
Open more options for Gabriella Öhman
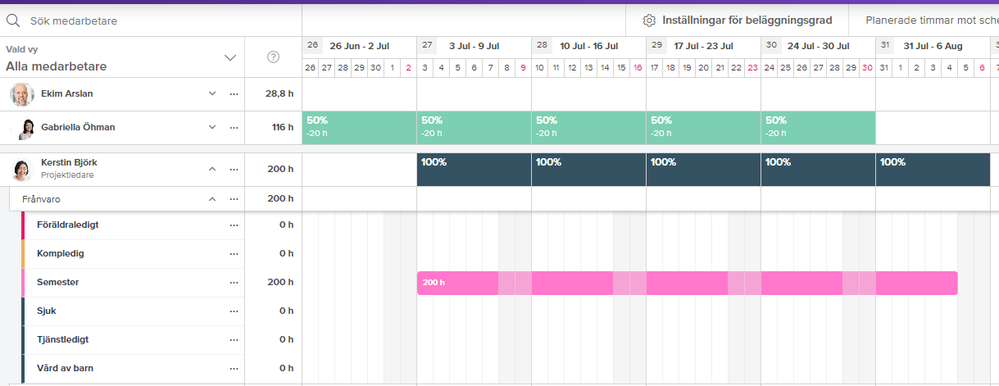tap(234, 127)
